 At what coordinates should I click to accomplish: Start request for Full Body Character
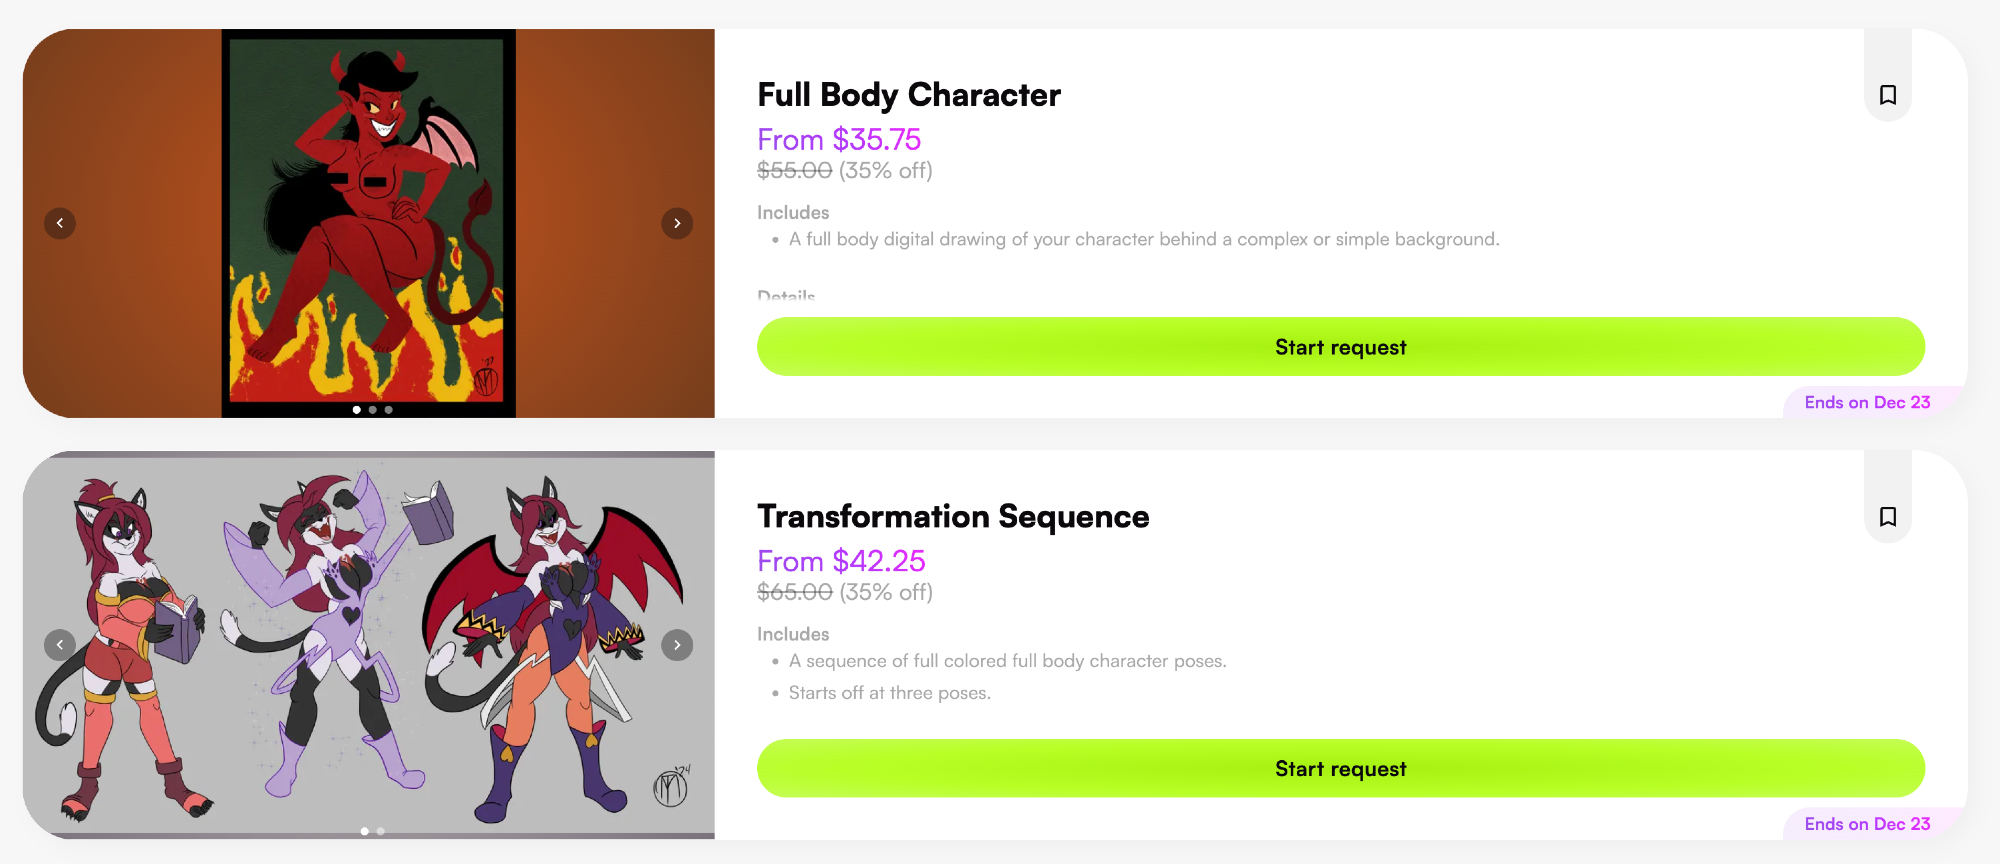pos(1340,347)
